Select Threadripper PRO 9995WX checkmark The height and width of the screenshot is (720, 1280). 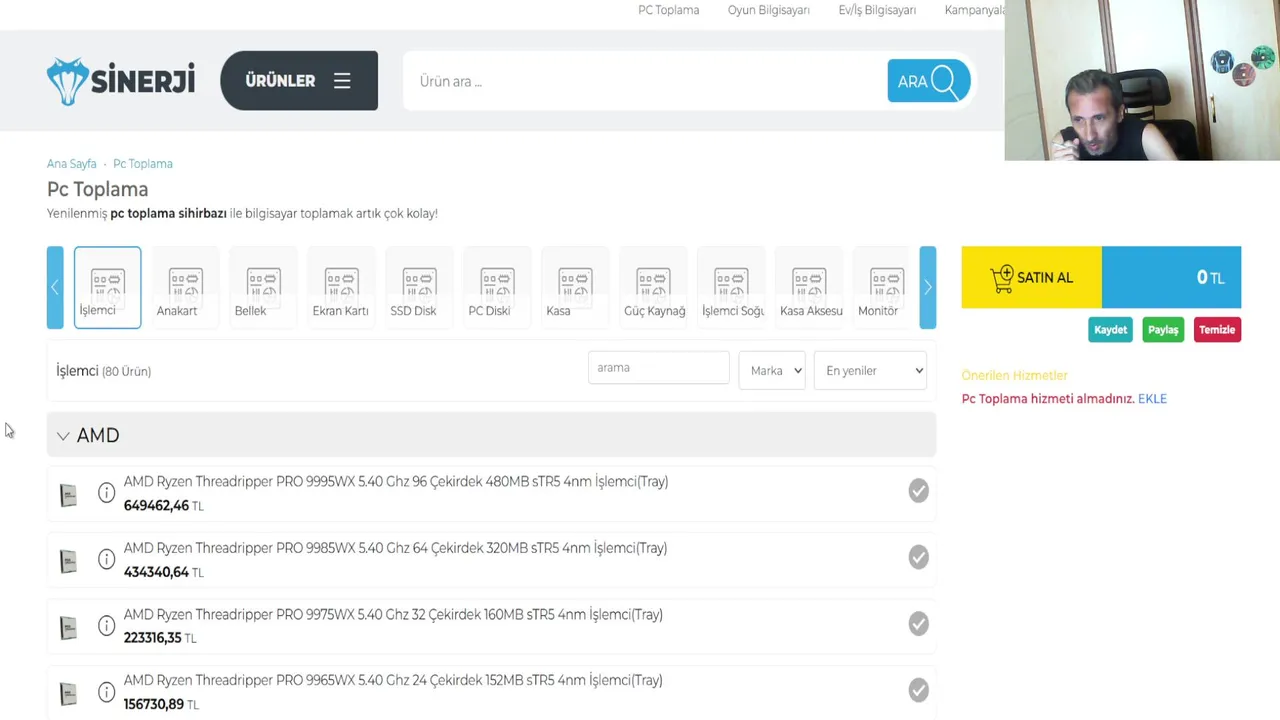click(918, 491)
